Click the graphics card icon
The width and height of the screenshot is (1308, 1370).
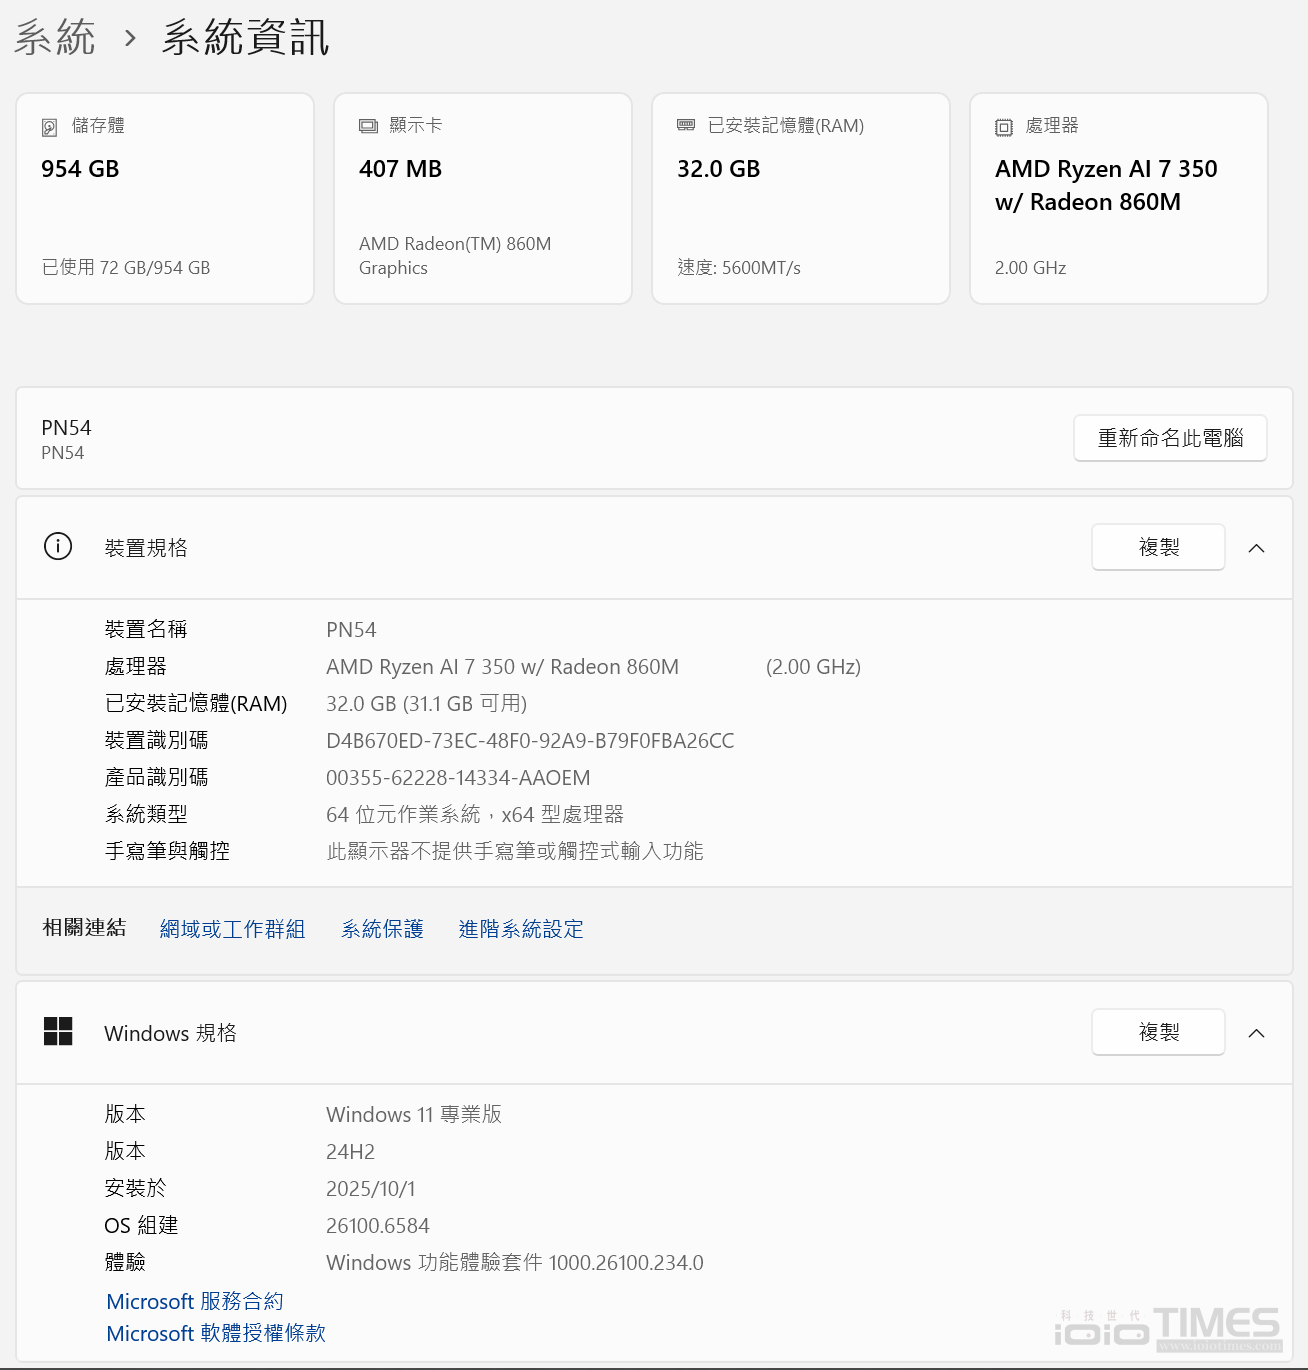pyautogui.click(x=368, y=126)
